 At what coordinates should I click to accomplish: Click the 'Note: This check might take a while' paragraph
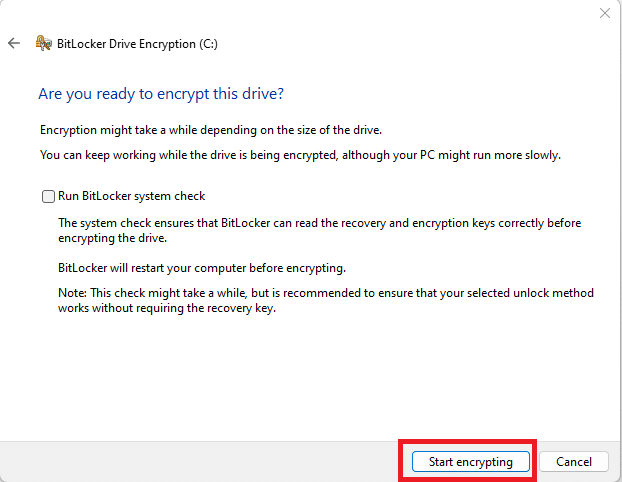(326, 300)
